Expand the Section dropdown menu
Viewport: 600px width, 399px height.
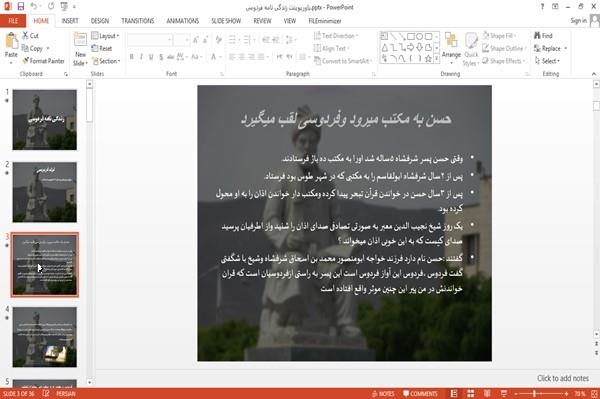coord(106,61)
